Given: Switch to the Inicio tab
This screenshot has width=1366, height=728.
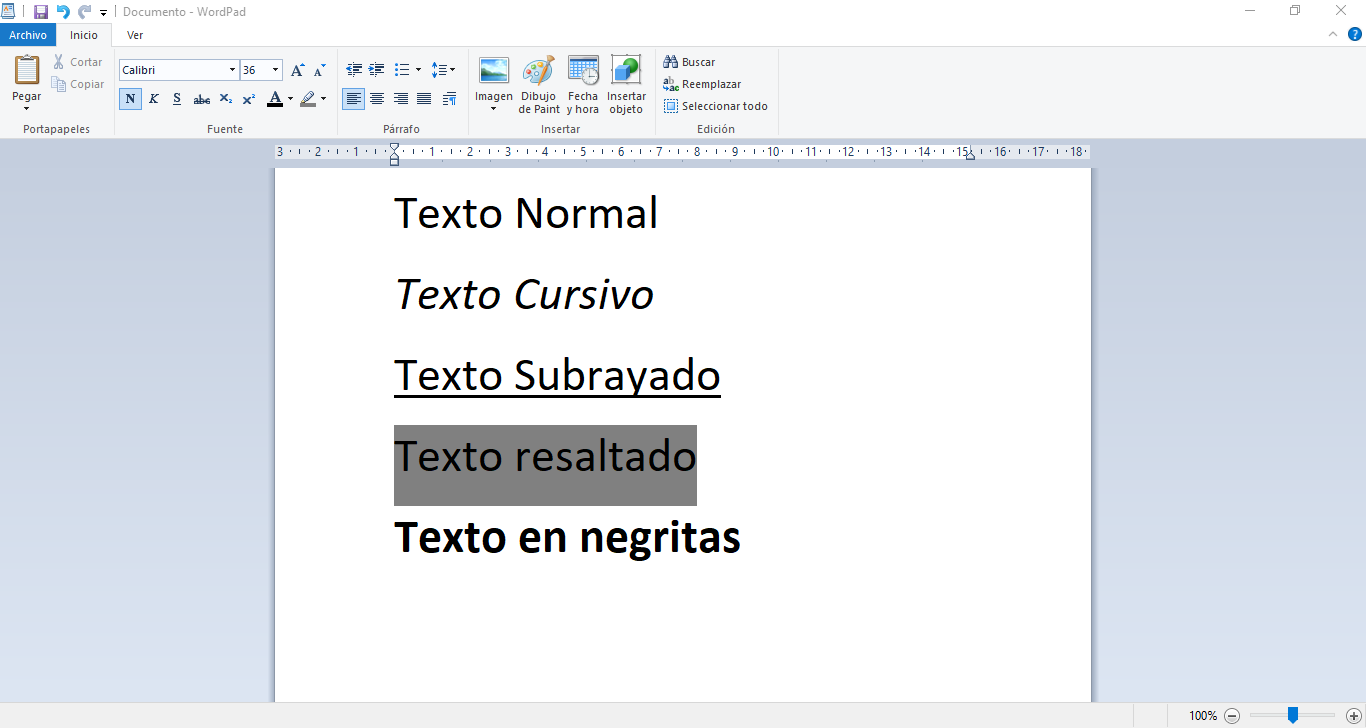Looking at the screenshot, I should pyautogui.click(x=84, y=35).
